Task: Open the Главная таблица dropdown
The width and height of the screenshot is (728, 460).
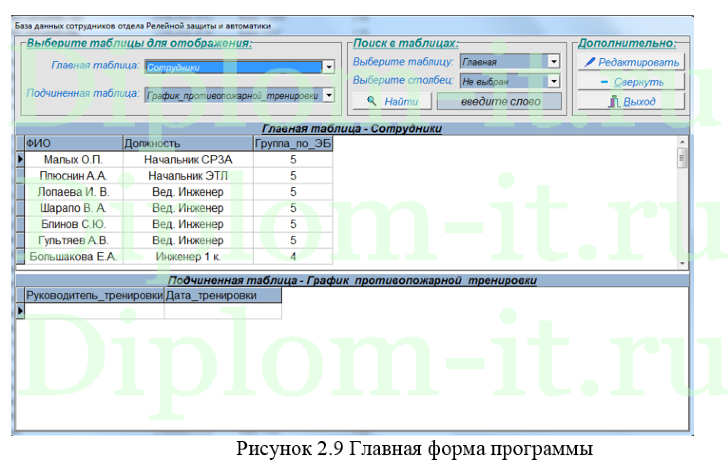Action: [328, 68]
